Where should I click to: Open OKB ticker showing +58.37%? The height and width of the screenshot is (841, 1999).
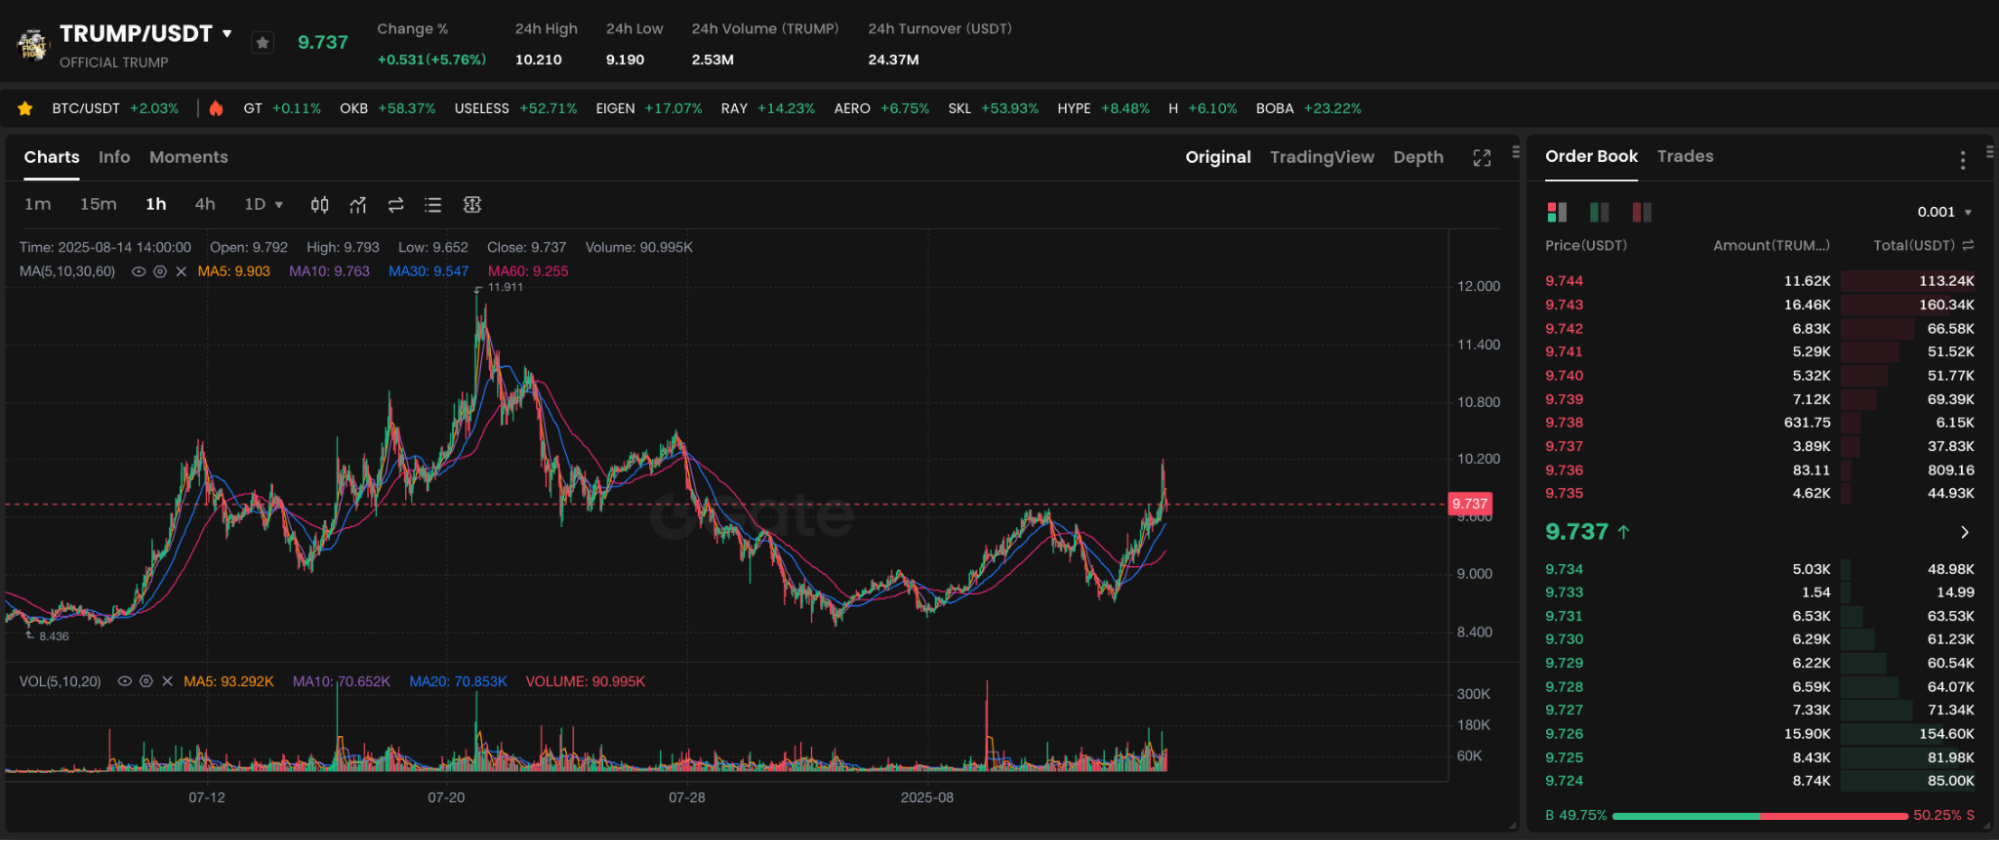tap(387, 108)
